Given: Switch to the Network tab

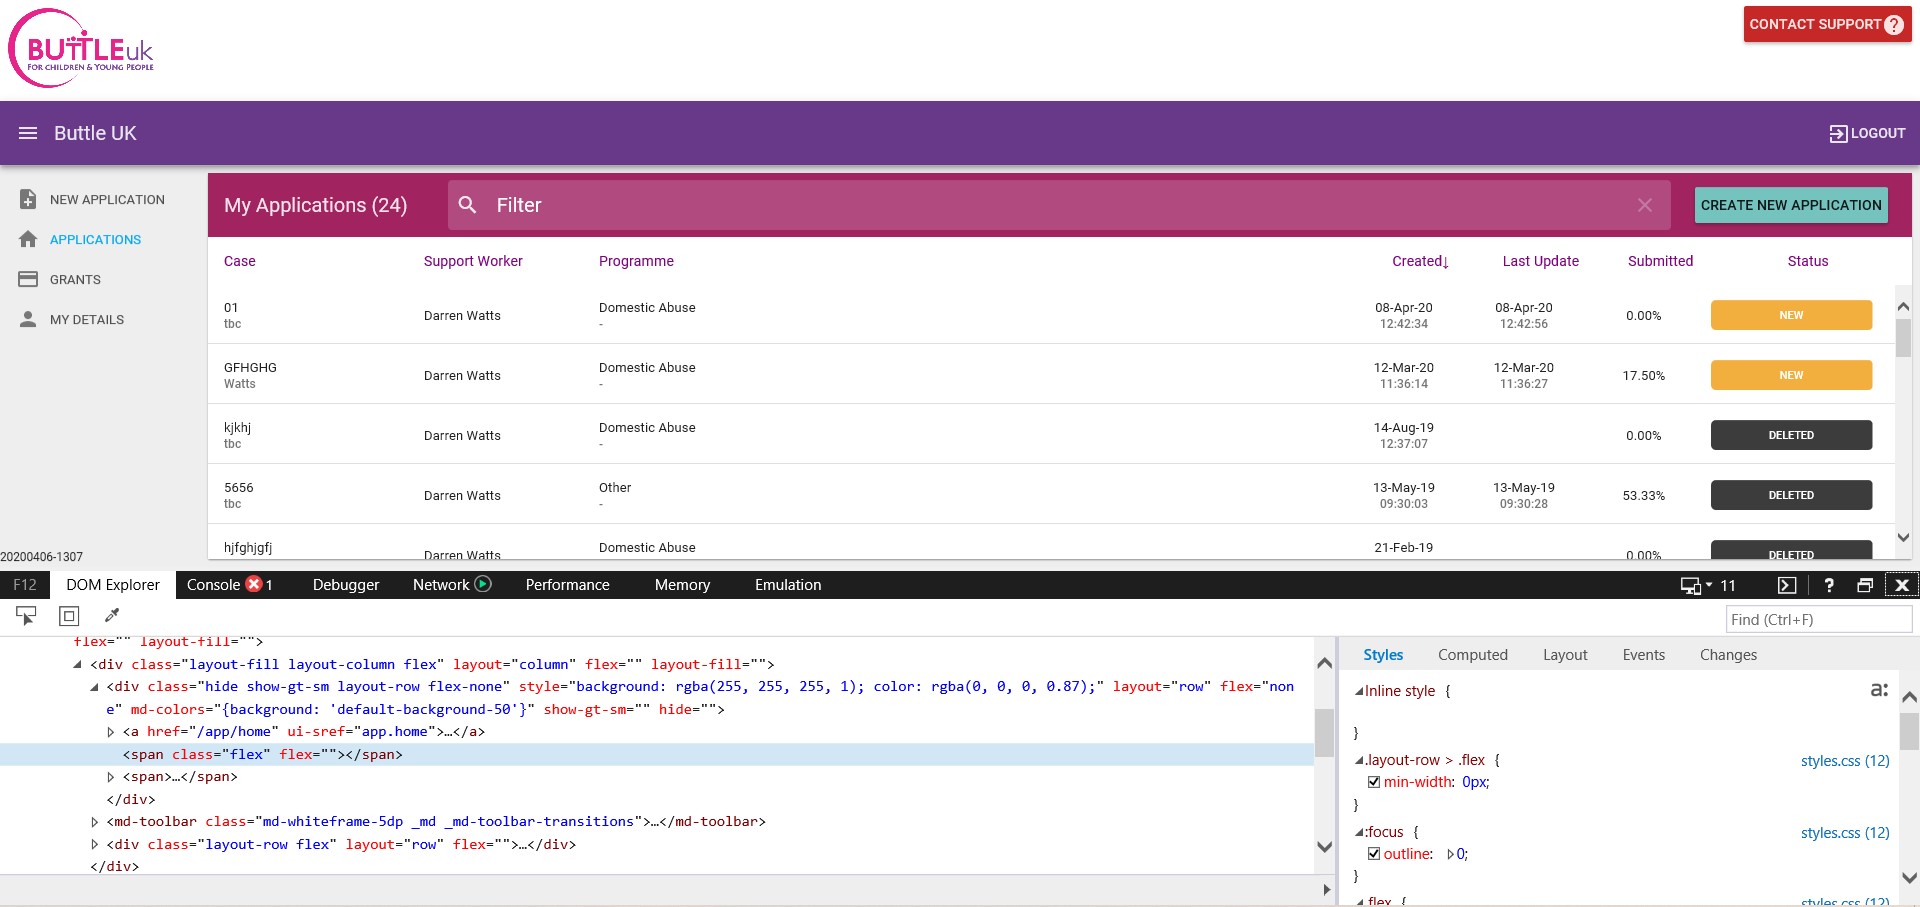Looking at the screenshot, I should click(441, 585).
